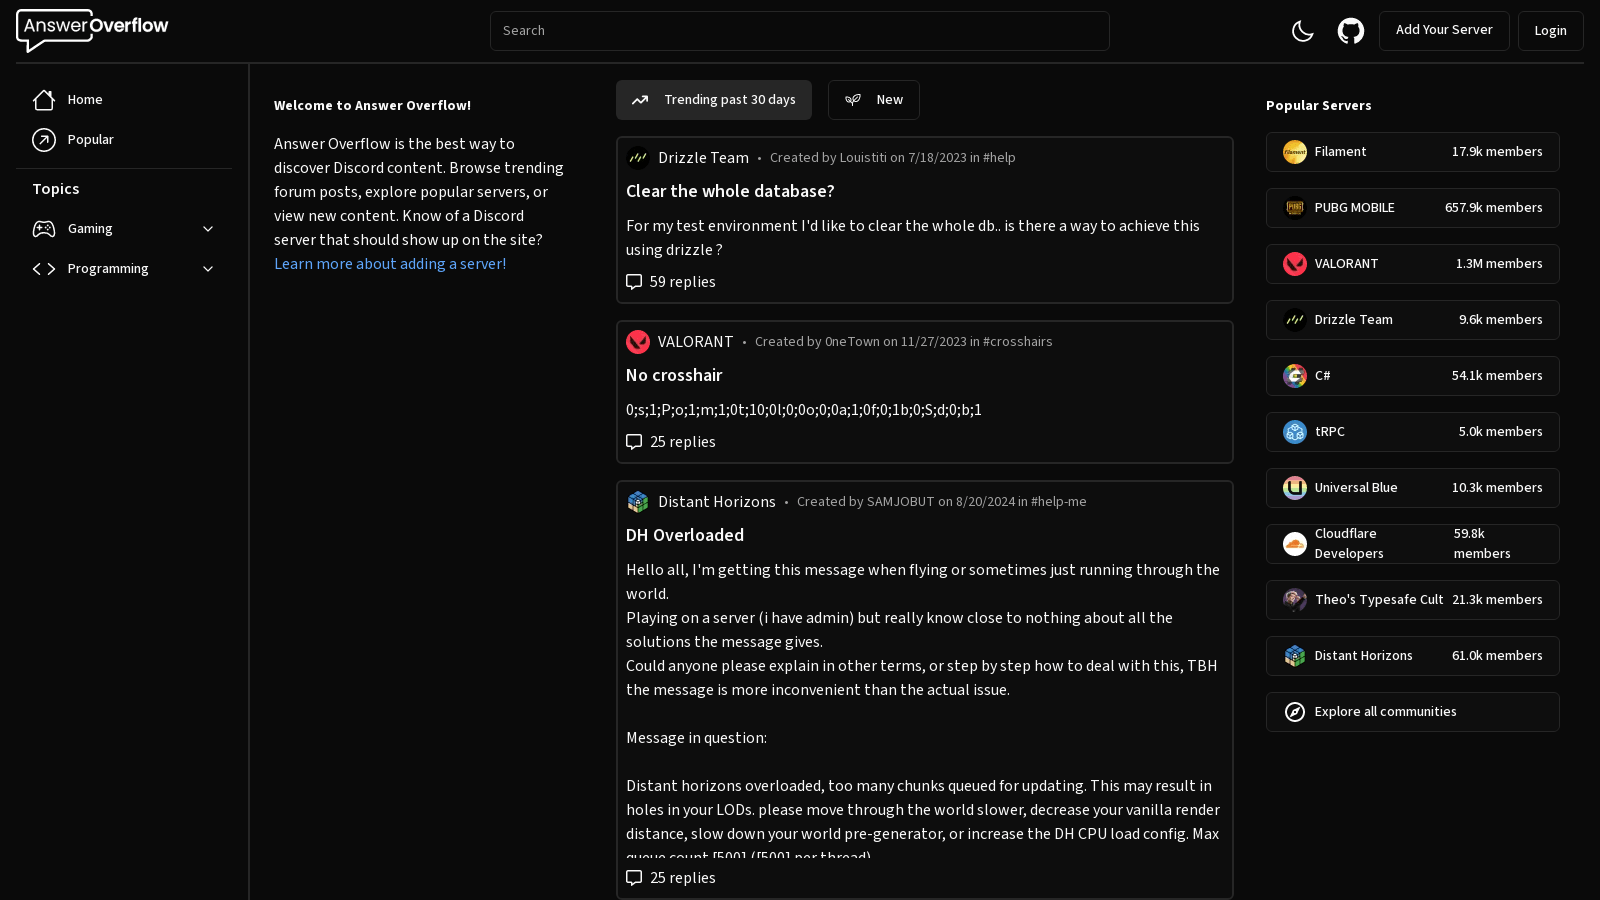Click 1.3M members text
The image size is (1600, 900).
point(1499,264)
